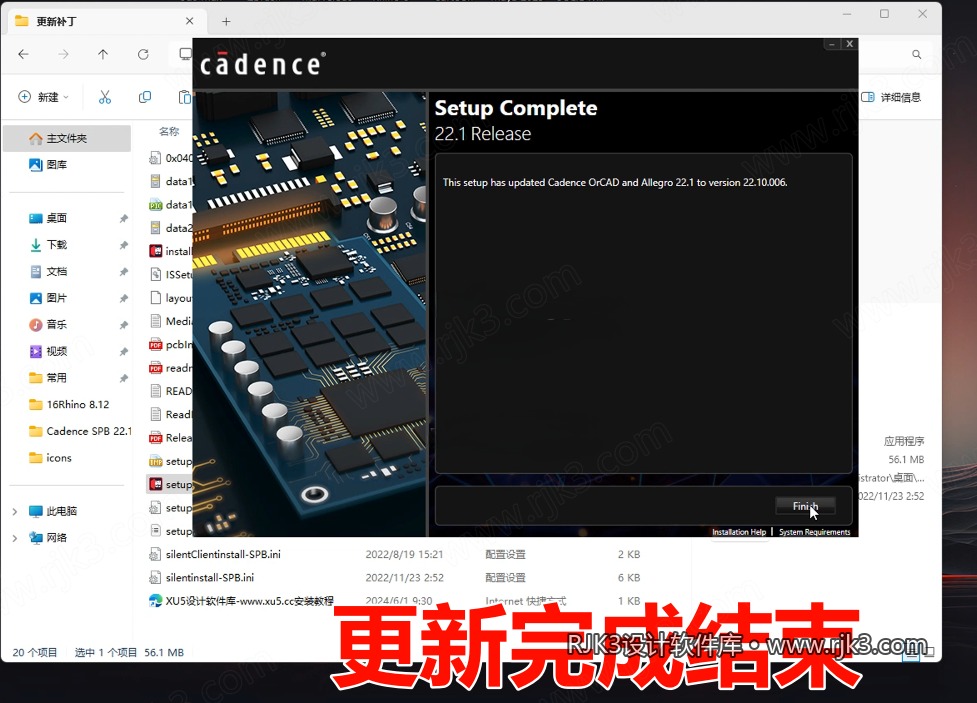Sort by the 名称 column header
Image resolution: width=977 pixels, height=703 pixels.
coord(169,131)
